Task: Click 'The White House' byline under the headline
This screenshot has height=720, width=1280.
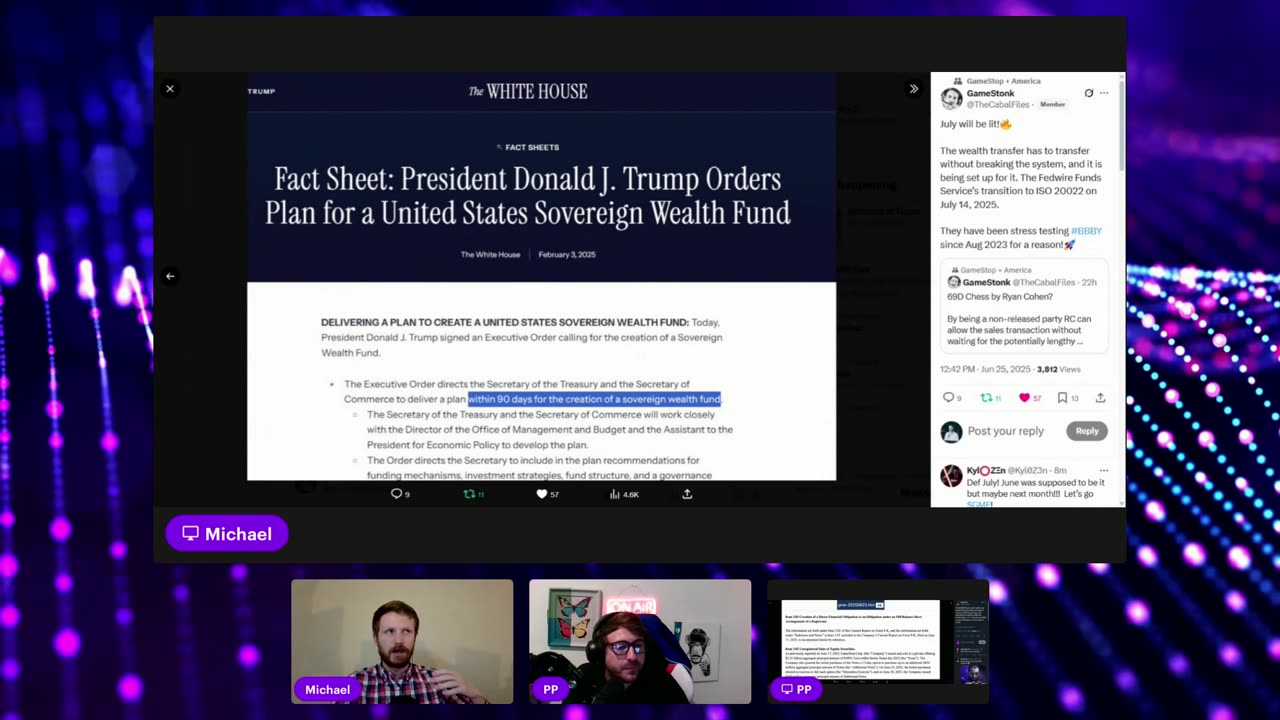Action: click(x=490, y=255)
